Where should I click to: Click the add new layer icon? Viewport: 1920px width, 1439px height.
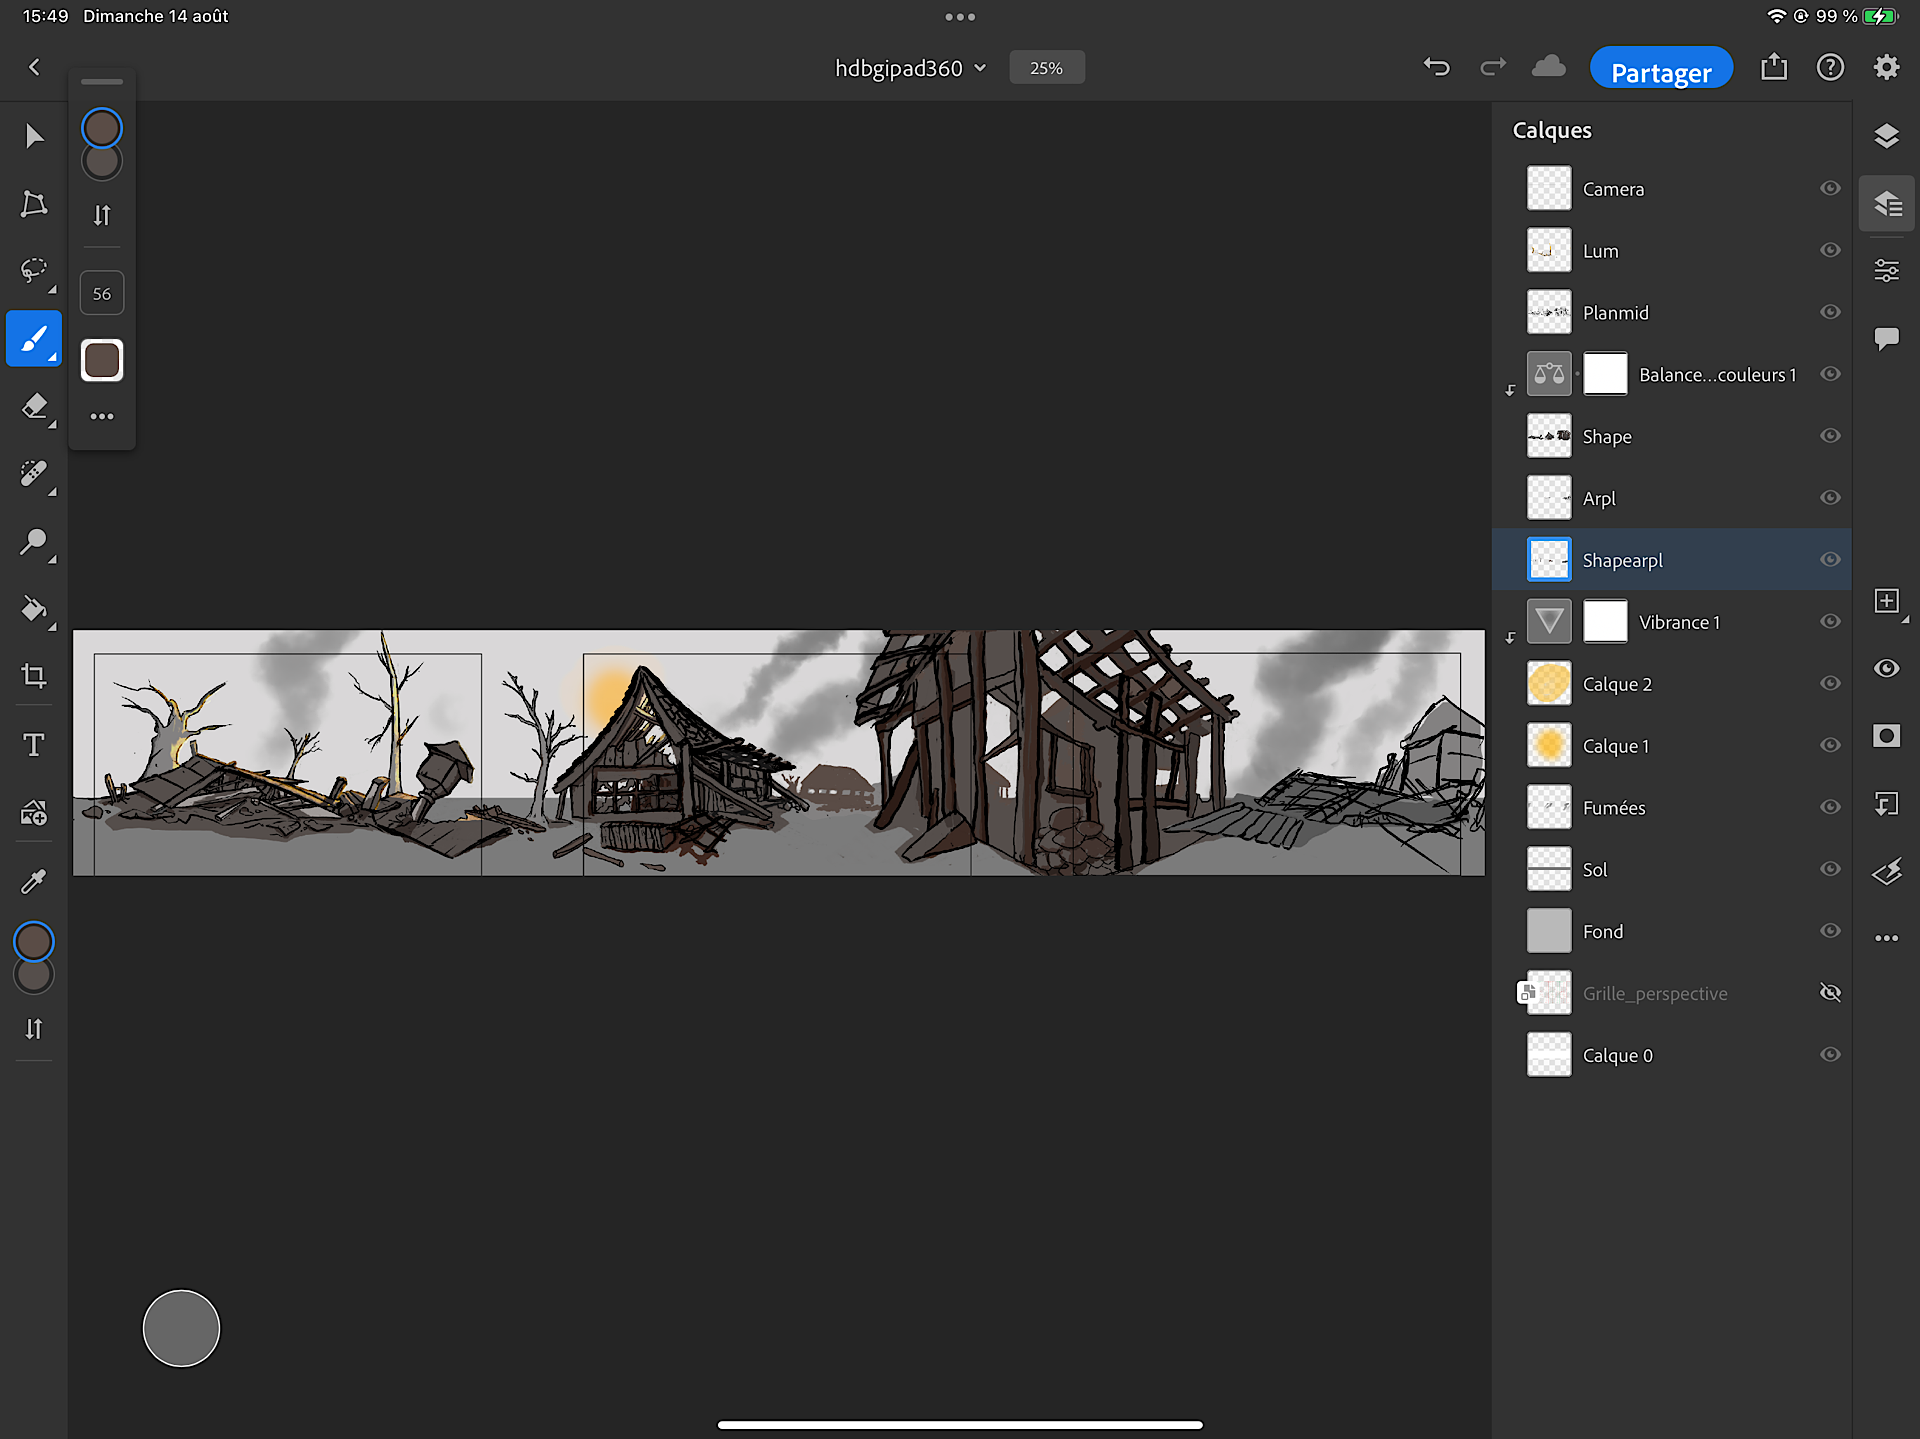point(1886,601)
